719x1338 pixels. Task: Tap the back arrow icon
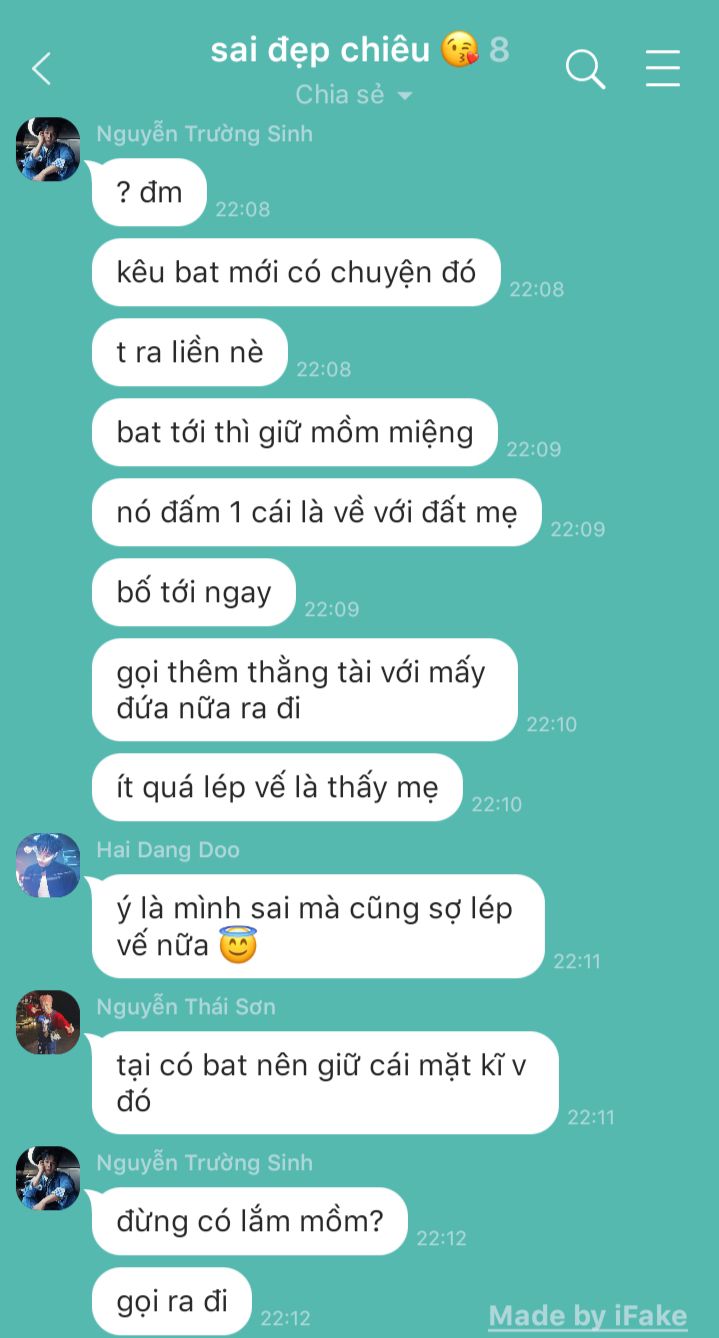[41, 69]
